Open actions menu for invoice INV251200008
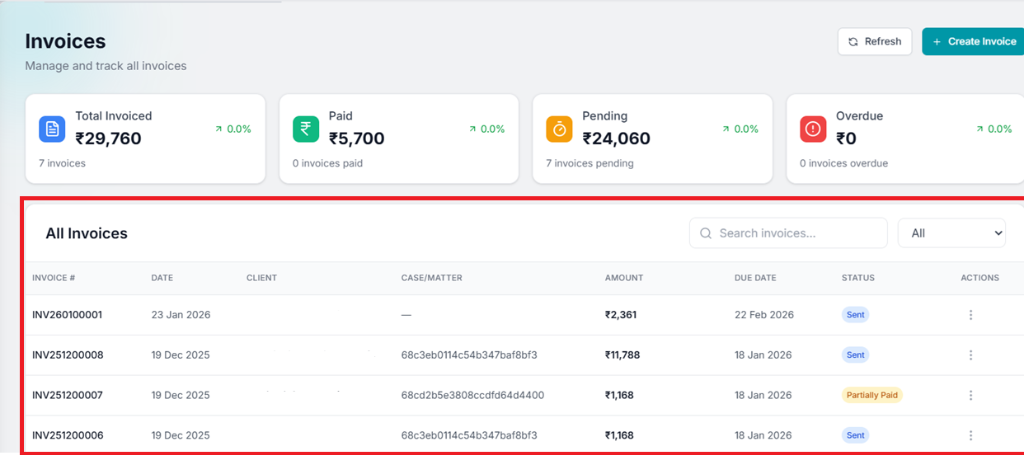The height and width of the screenshot is (455, 1024). pos(970,355)
